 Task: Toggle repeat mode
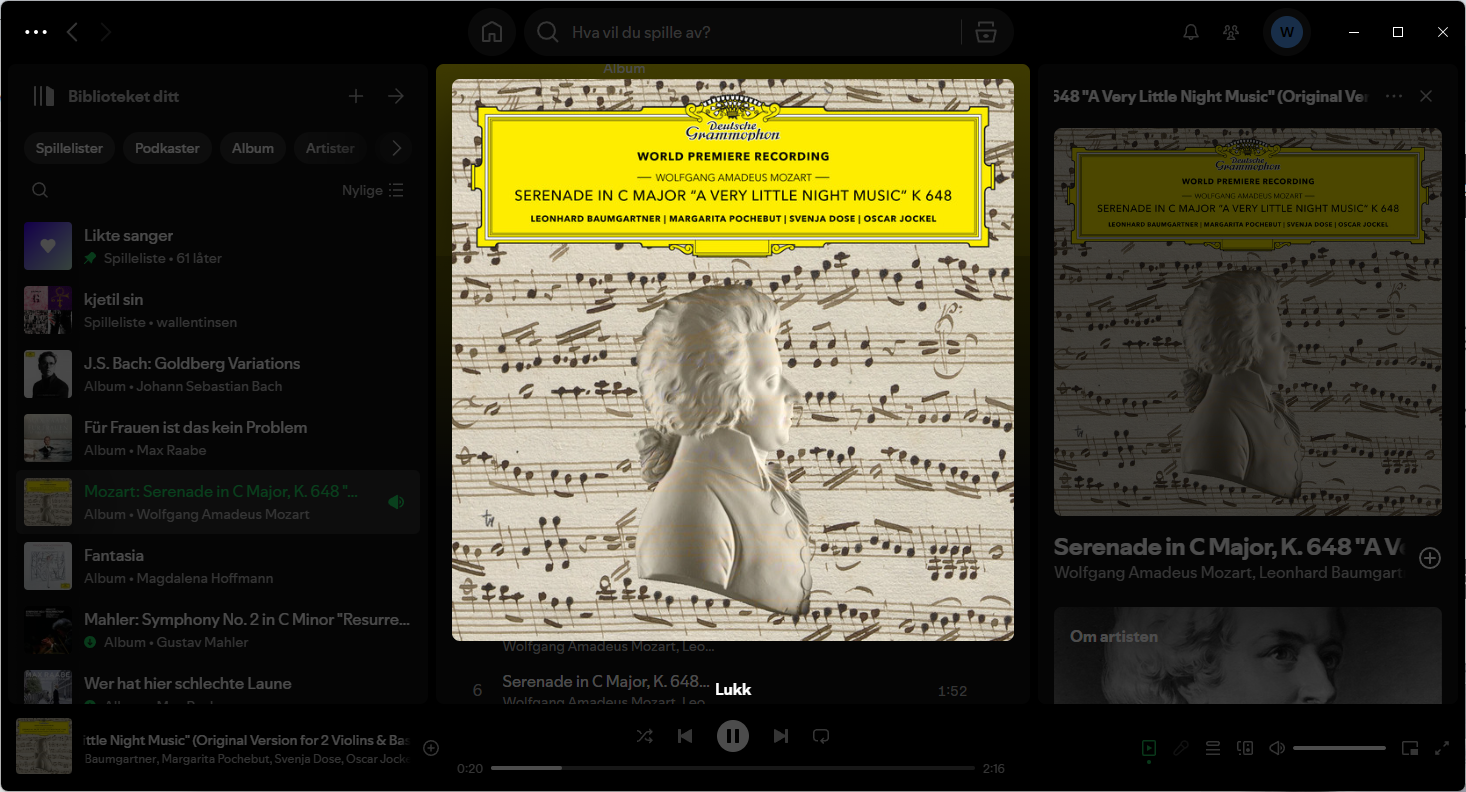coord(821,736)
